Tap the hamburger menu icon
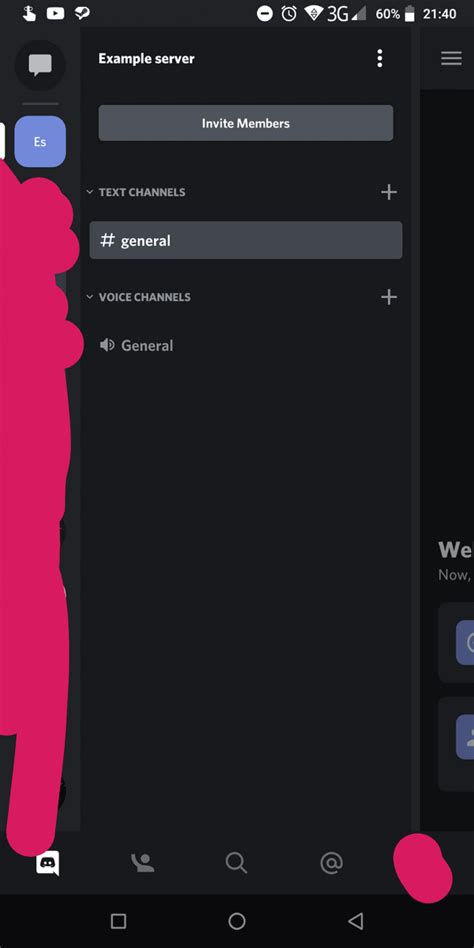Screen dimensions: 474x948 [451, 59]
